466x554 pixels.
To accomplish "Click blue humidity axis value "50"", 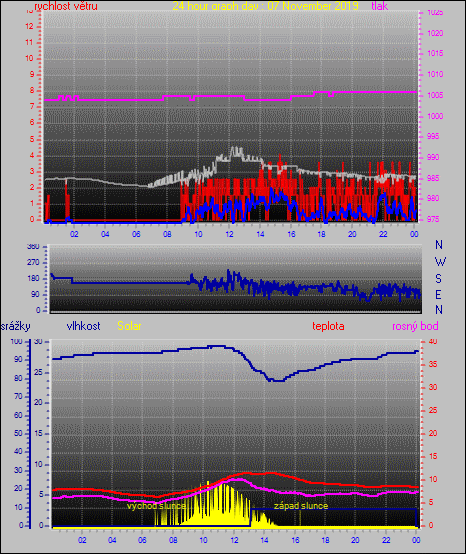I will 18,434.
